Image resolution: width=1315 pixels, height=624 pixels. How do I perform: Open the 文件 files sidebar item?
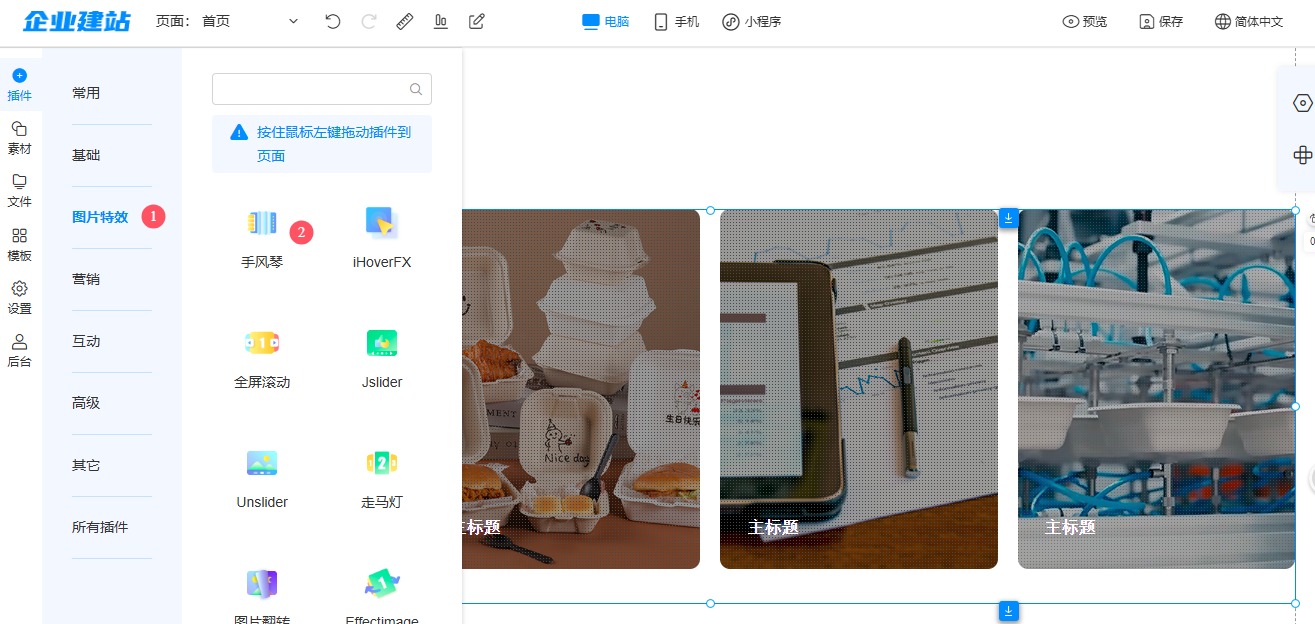pos(19,191)
